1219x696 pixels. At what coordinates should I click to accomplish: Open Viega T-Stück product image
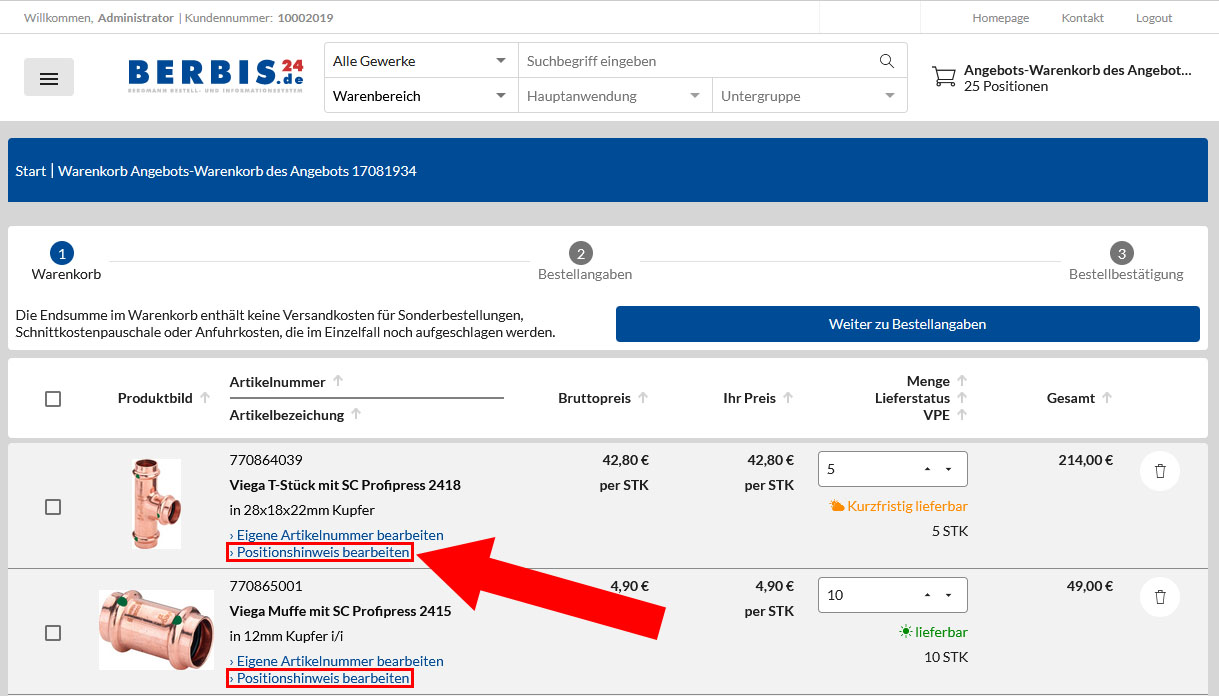[x=155, y=504]
